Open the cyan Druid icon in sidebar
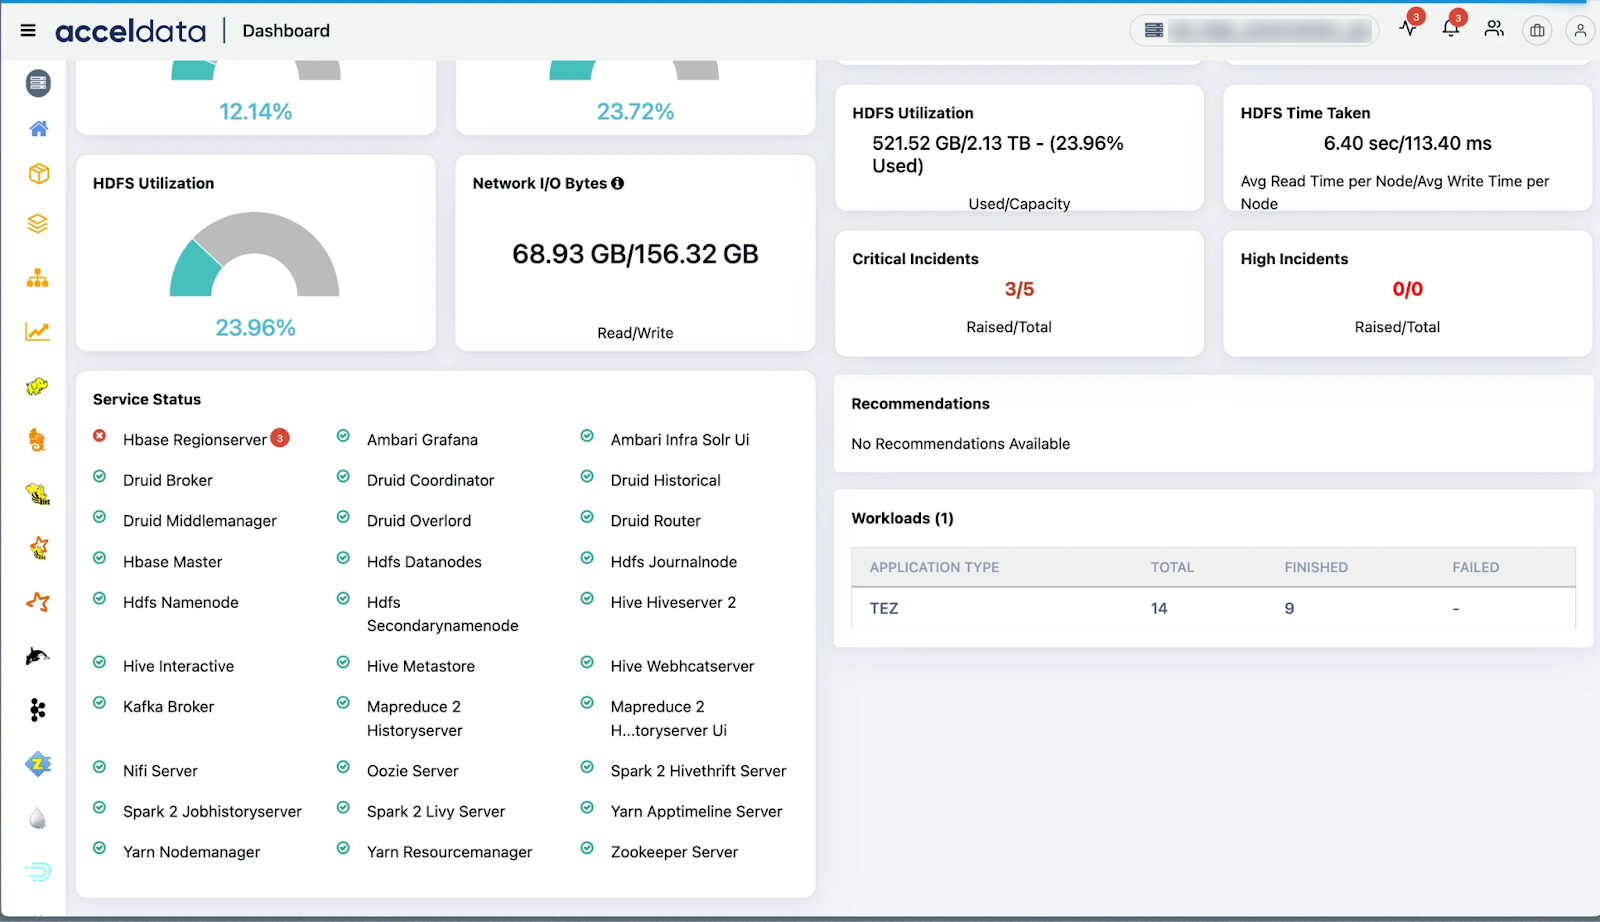Screen dimensions: 1600x922 tap(38, 872)
